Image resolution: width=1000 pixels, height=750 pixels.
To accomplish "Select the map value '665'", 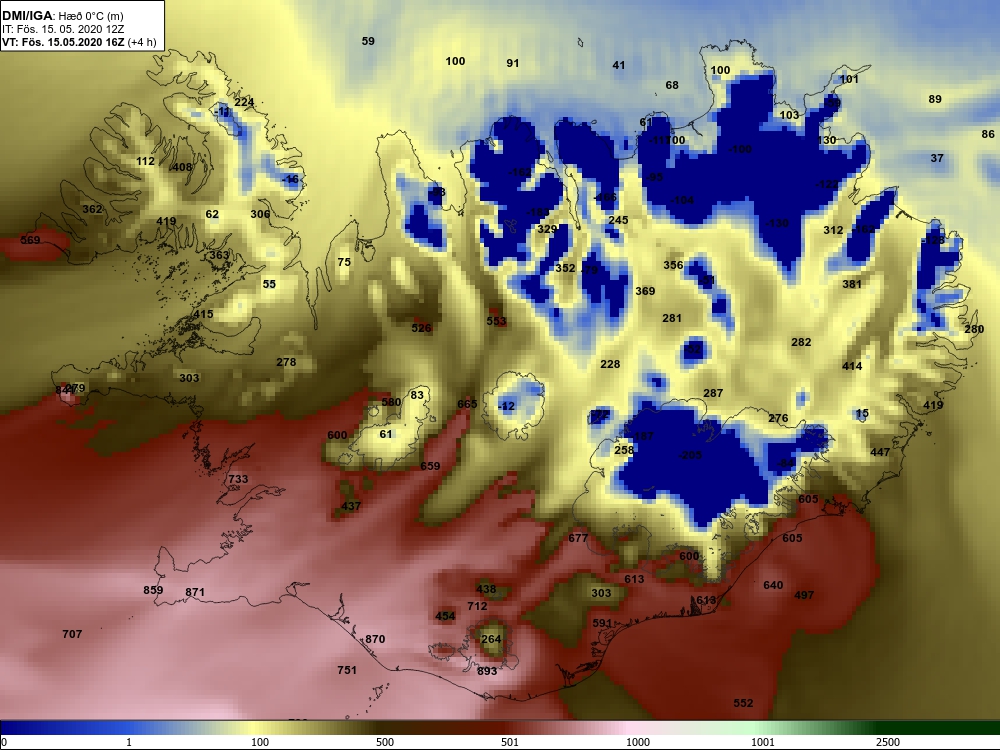I will tap(467, 404).
